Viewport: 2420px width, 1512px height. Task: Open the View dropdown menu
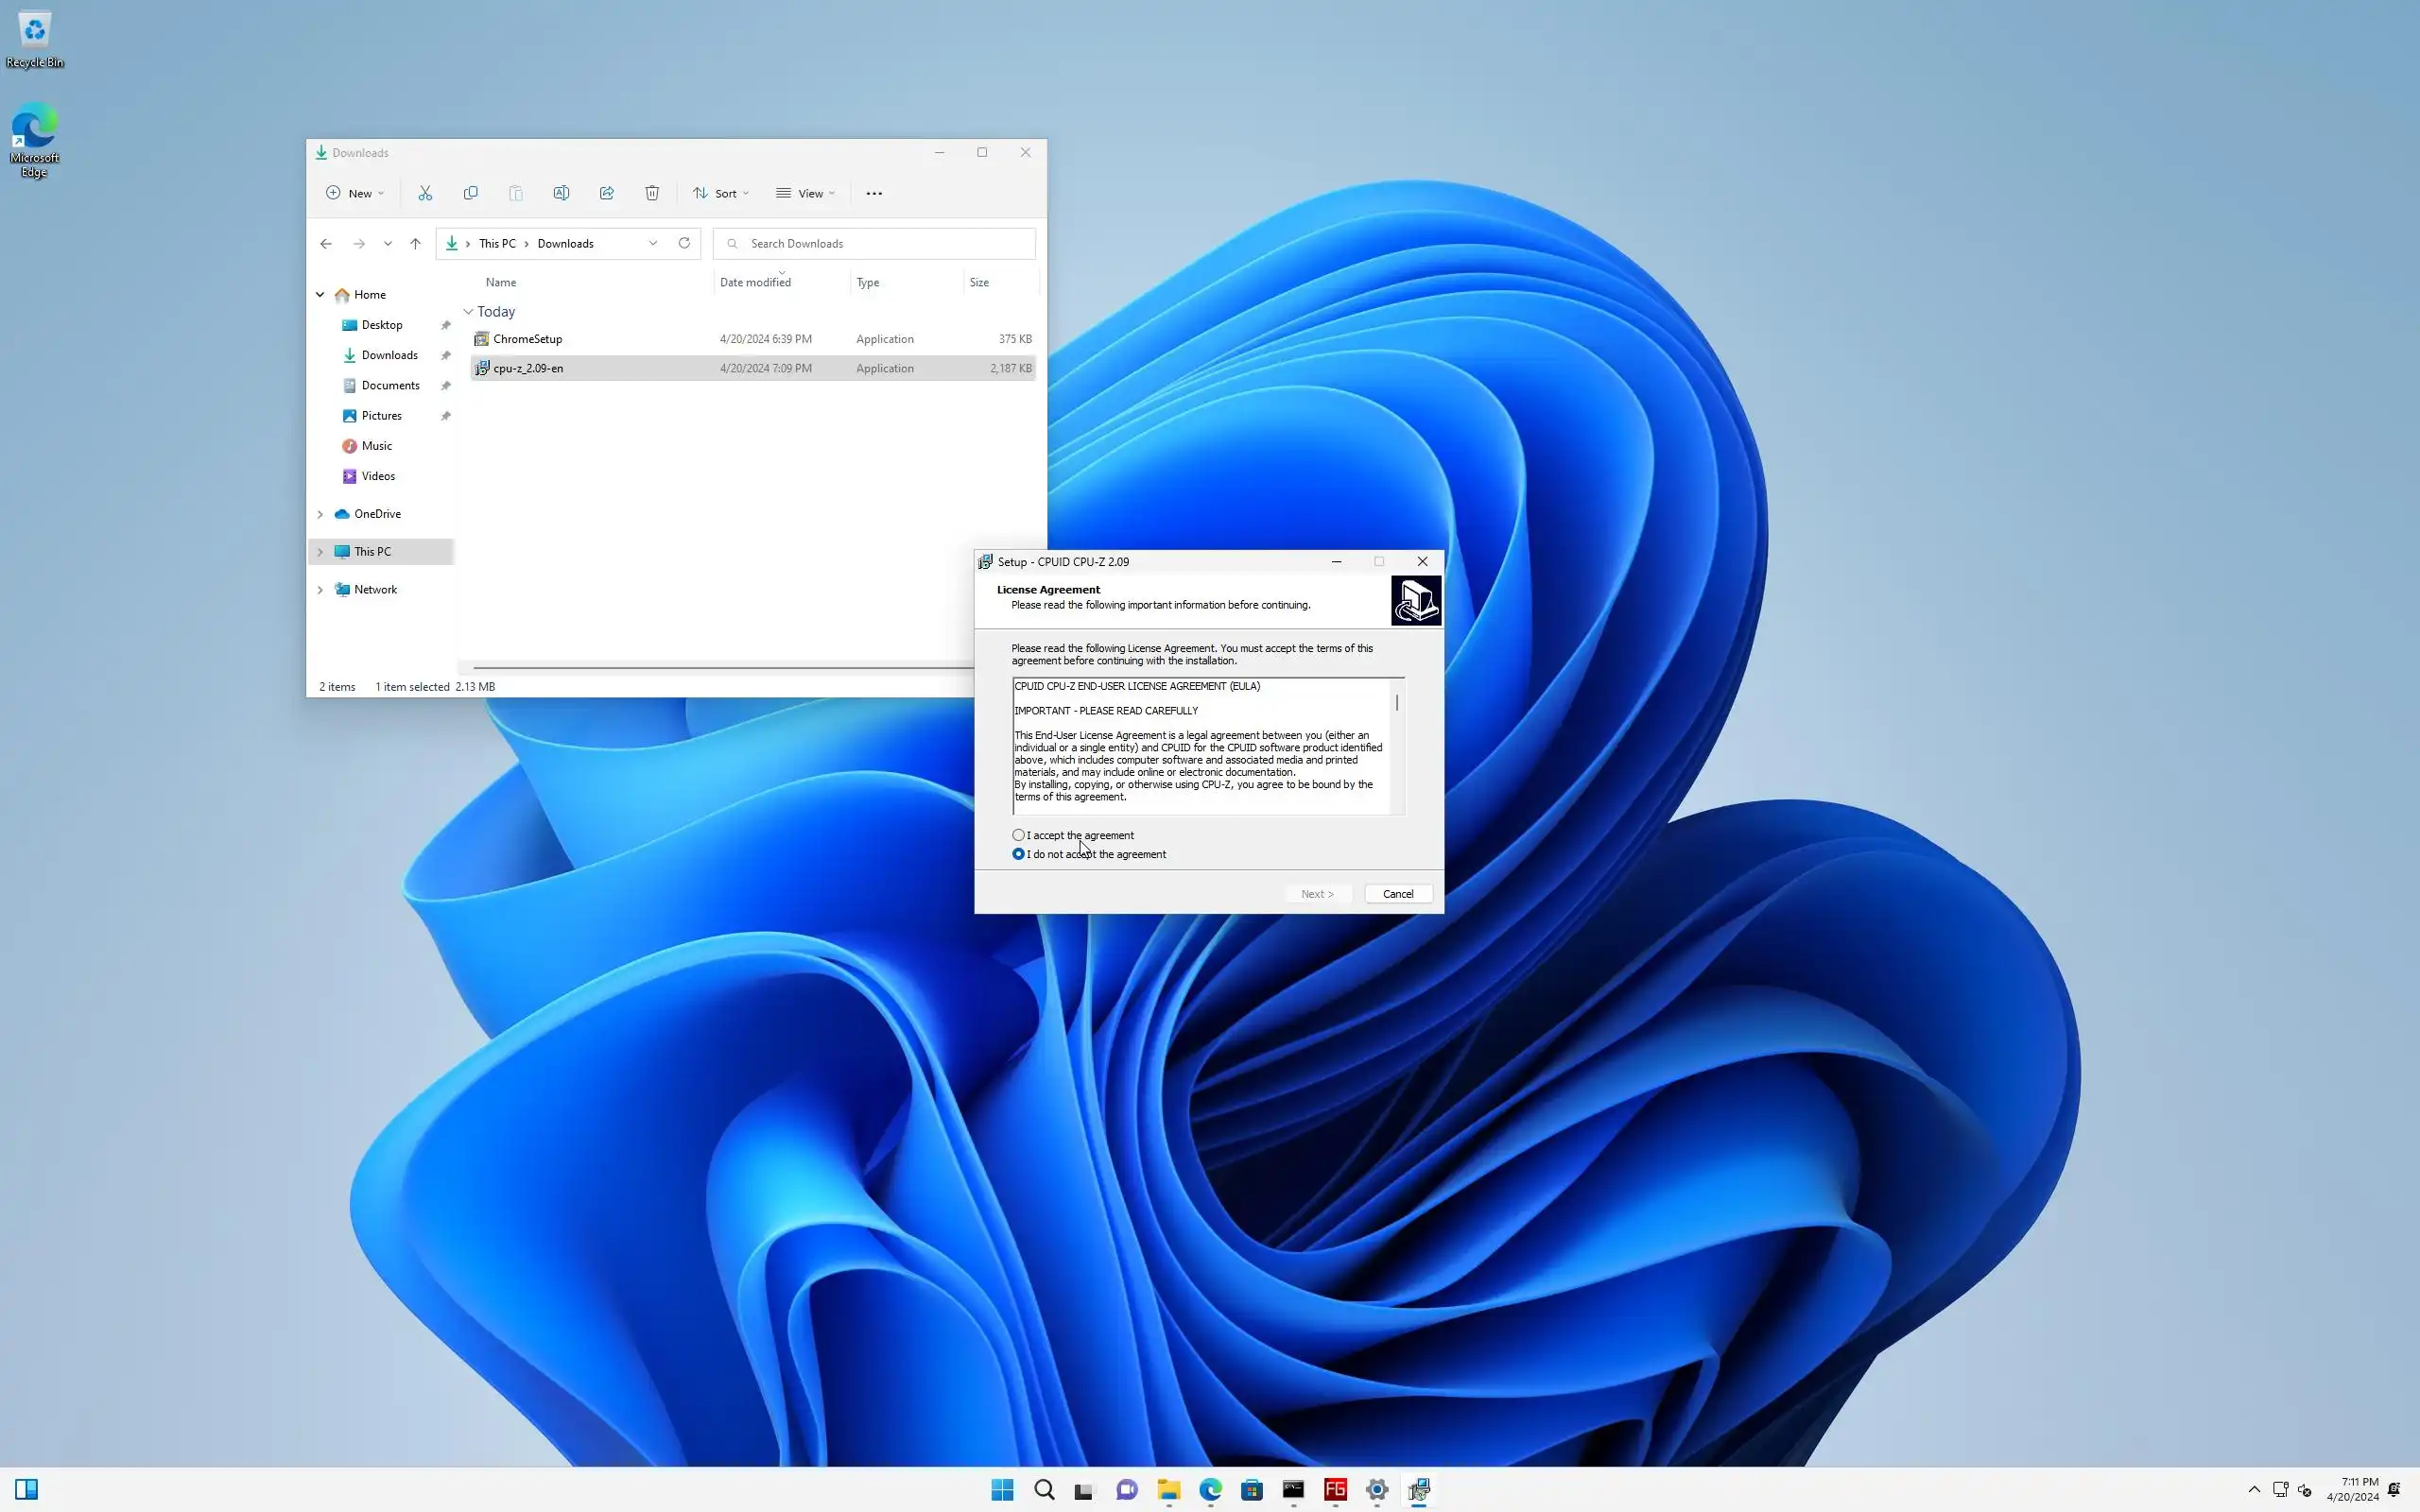(x=805, y=193)
